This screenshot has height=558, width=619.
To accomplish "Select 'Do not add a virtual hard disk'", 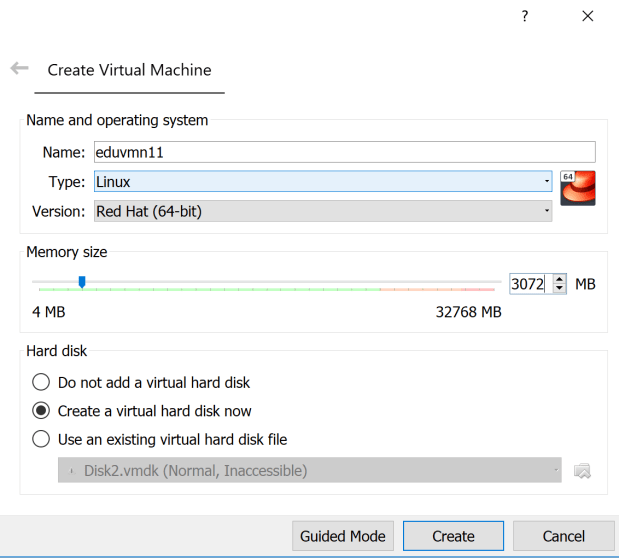I will tap(41, 382).
